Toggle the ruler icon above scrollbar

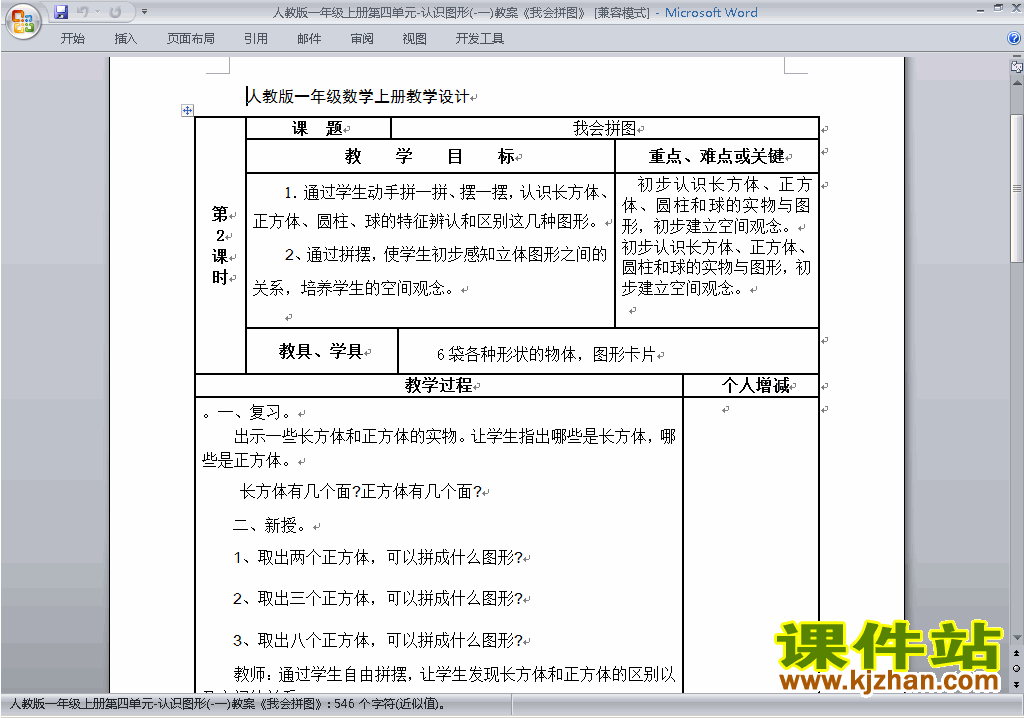tap(1017, 66)
